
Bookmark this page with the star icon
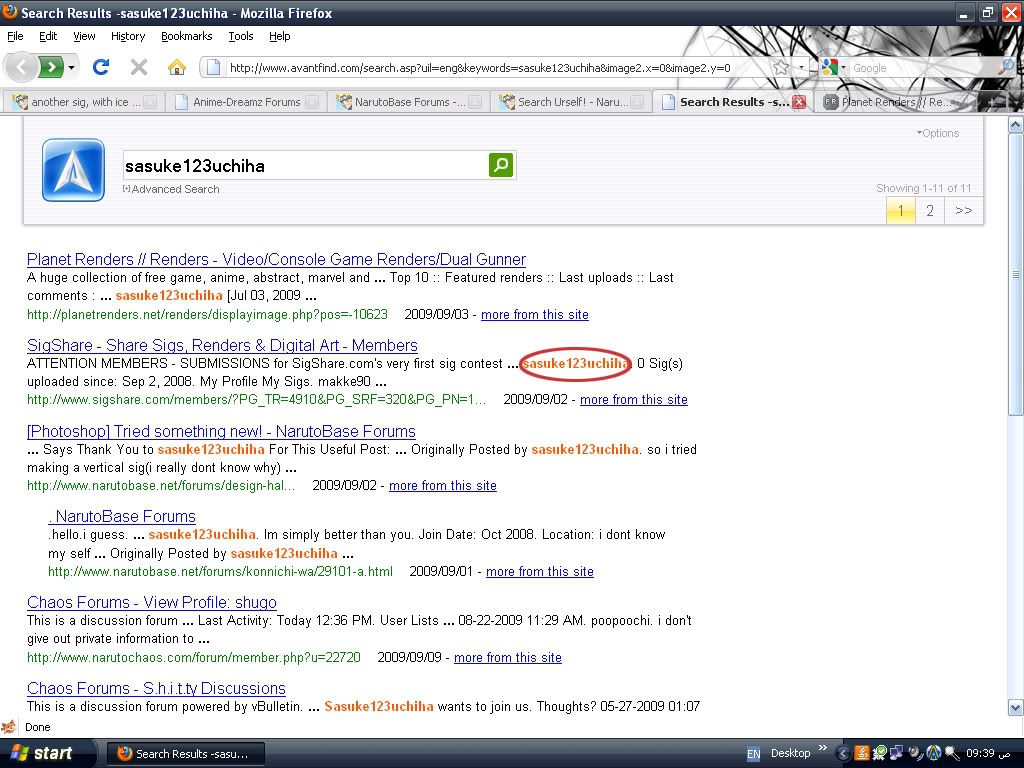(781, 67)
